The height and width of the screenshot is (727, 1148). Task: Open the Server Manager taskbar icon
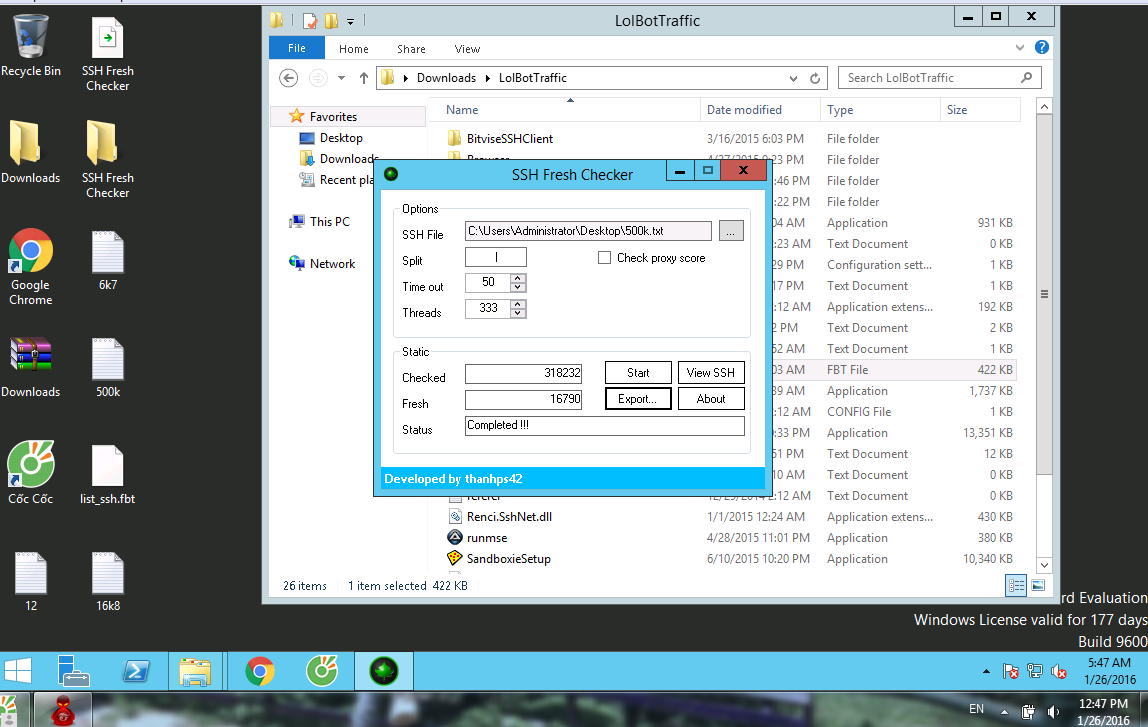click(x=73, y=670)
